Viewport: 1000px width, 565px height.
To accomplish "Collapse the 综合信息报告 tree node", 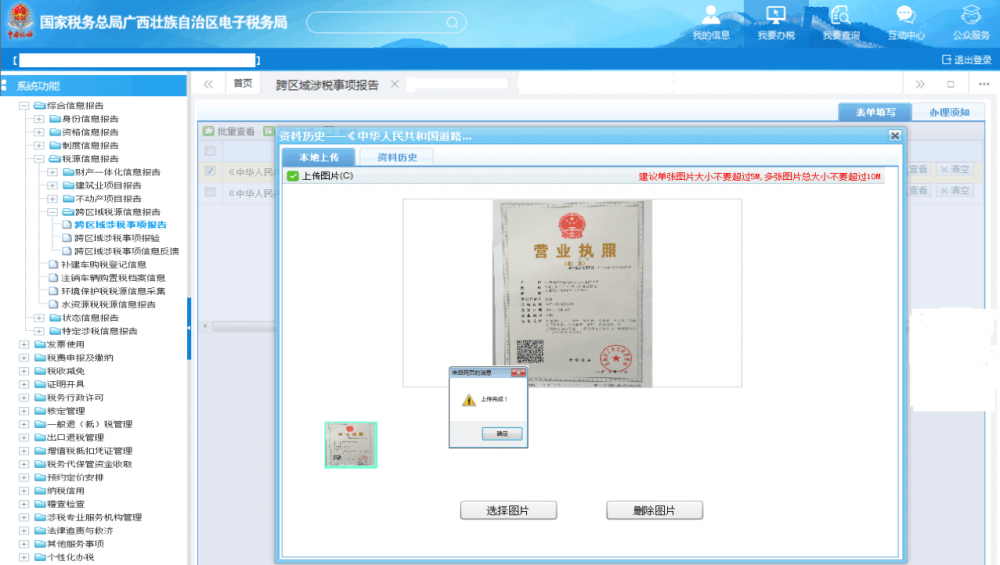I will (24, 105).
